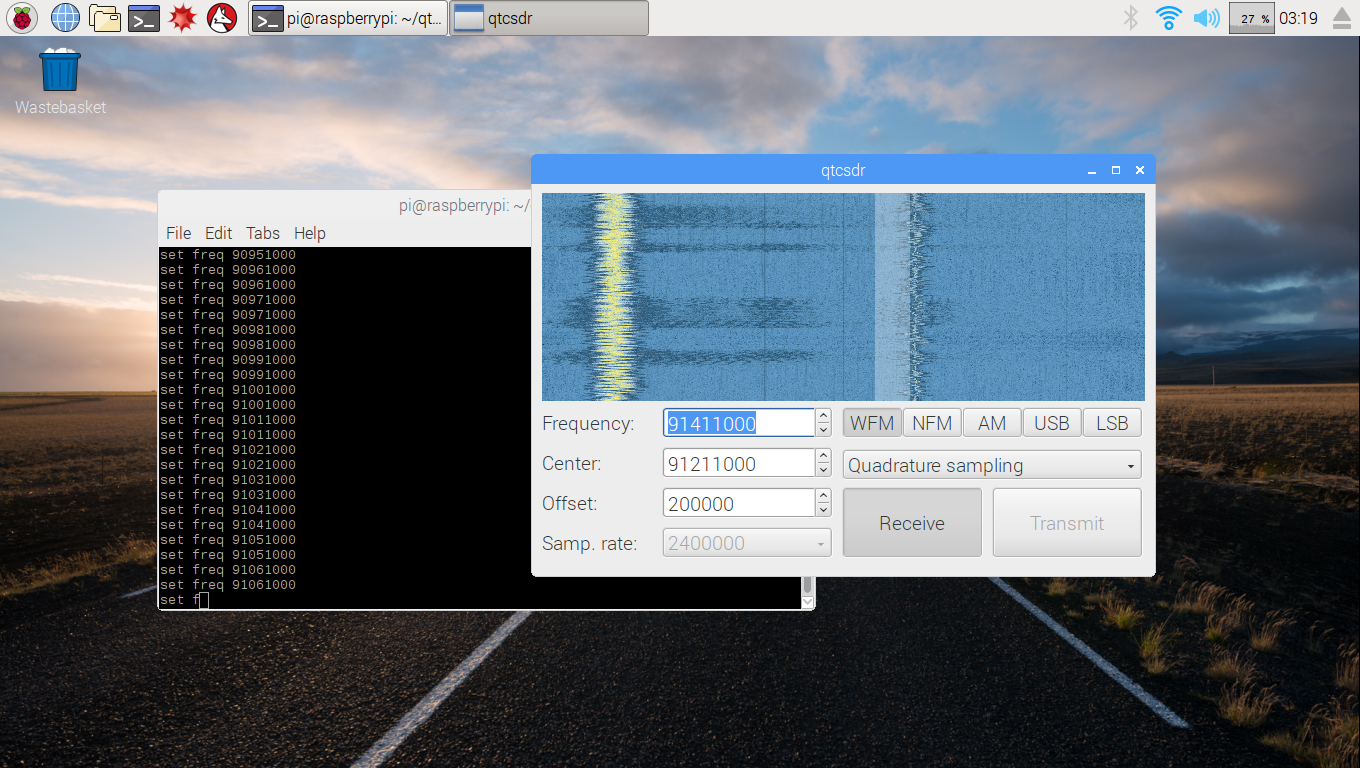Viewport: 1360px width, 768px height.
Task: Open the Tabs menu in the terminal
Action: (x=262, y=233)
